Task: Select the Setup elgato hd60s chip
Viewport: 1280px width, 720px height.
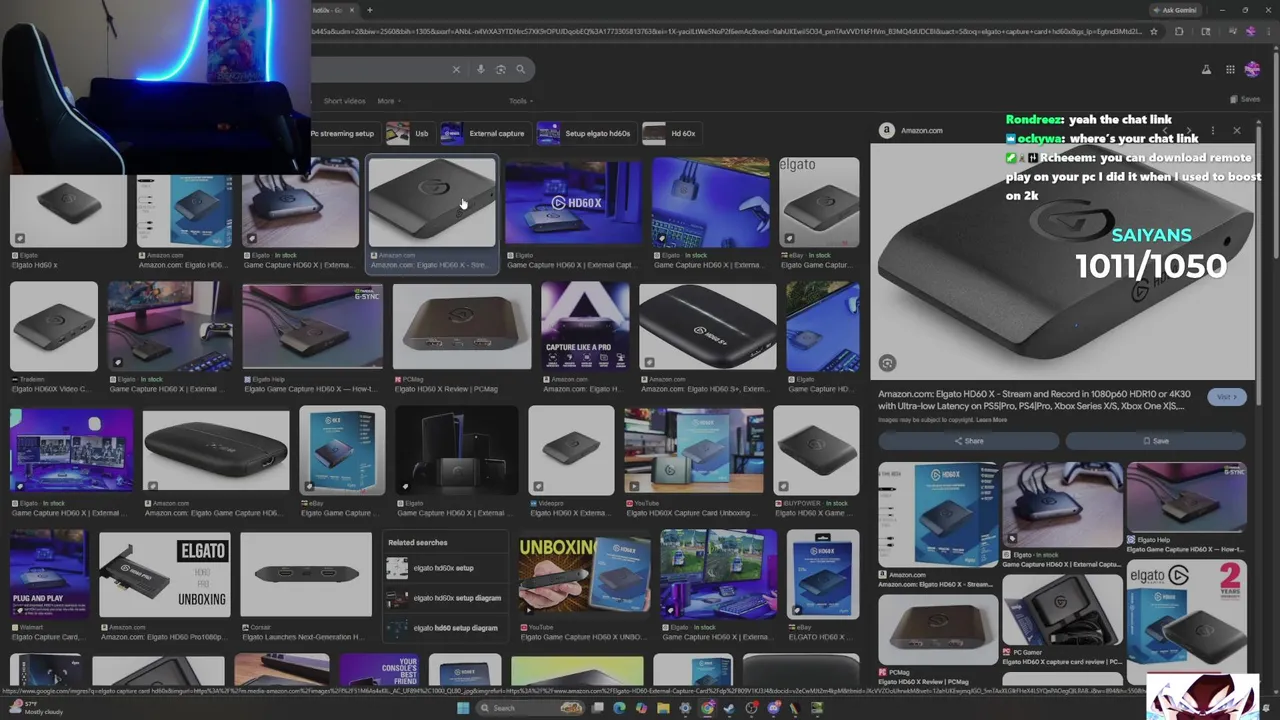Action: click(x=585, y=133)
